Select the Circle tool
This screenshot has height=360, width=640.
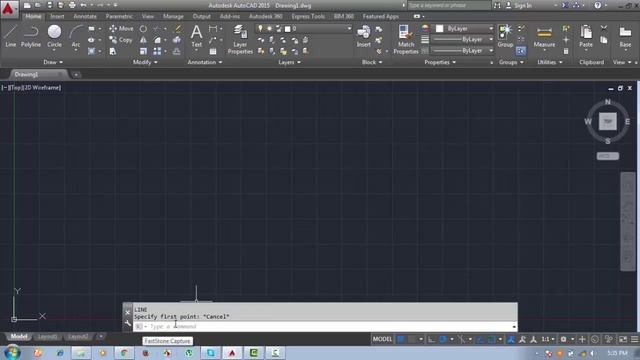tap(54, 36)
